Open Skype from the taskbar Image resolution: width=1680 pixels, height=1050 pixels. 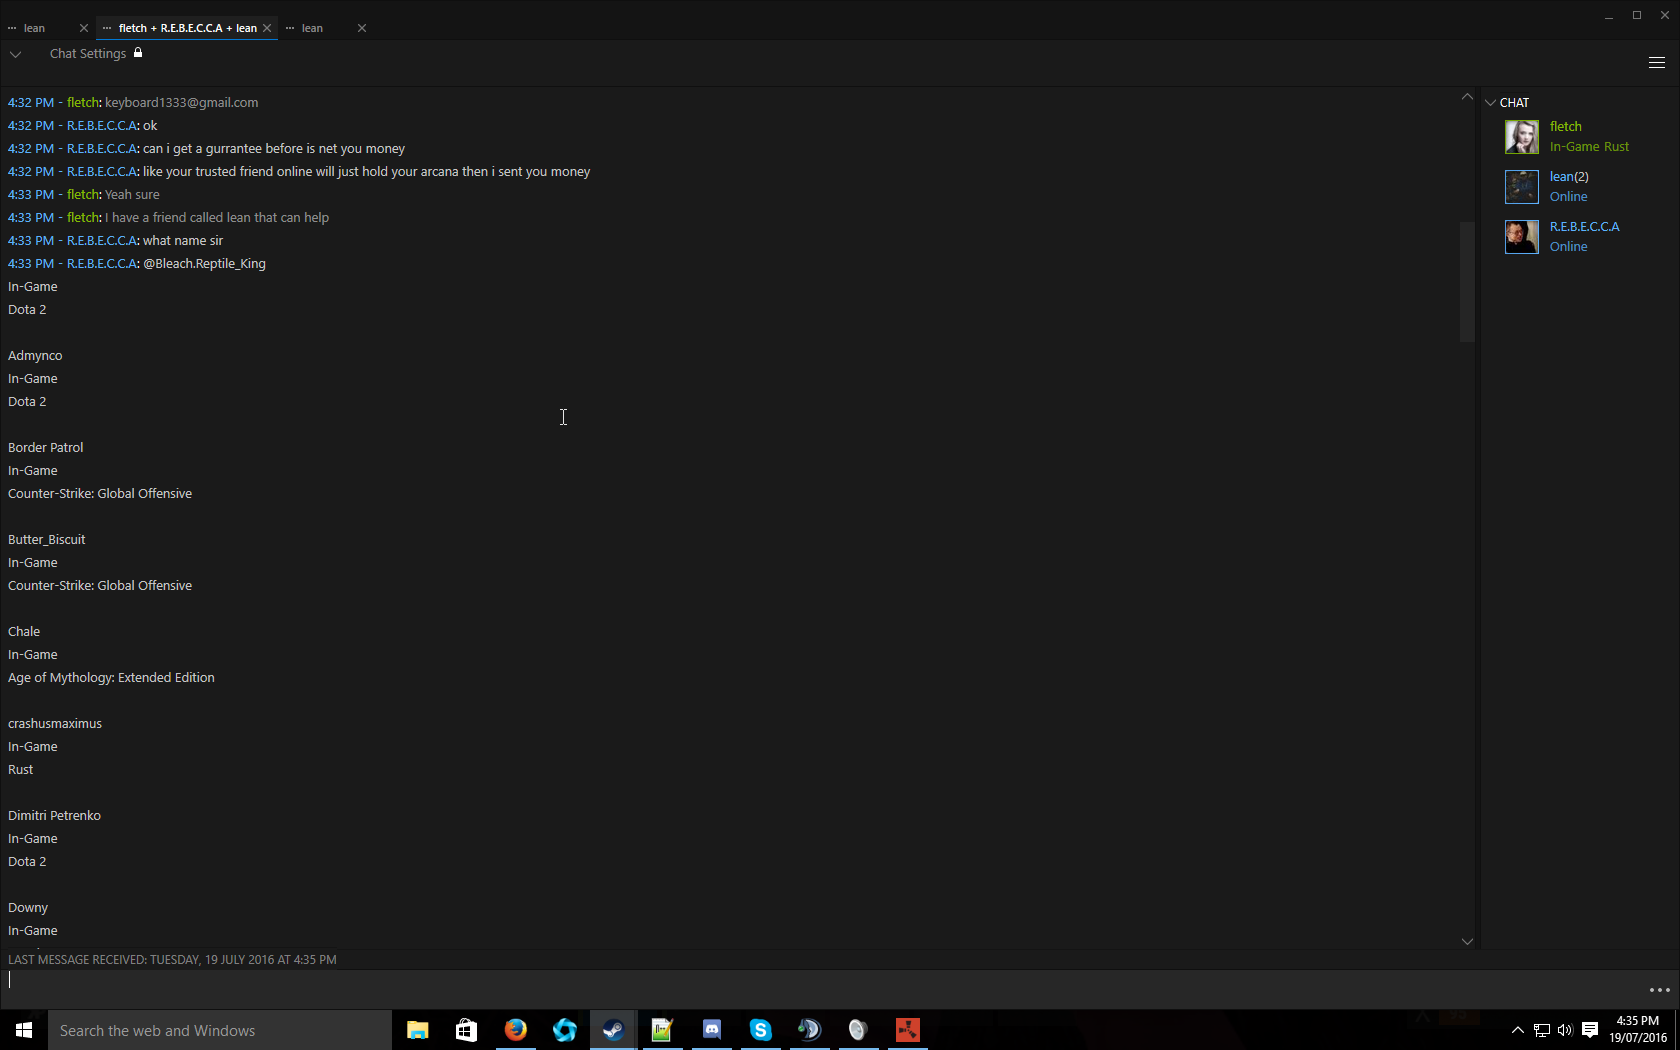pyautogui.click(x=760, y=1030)
